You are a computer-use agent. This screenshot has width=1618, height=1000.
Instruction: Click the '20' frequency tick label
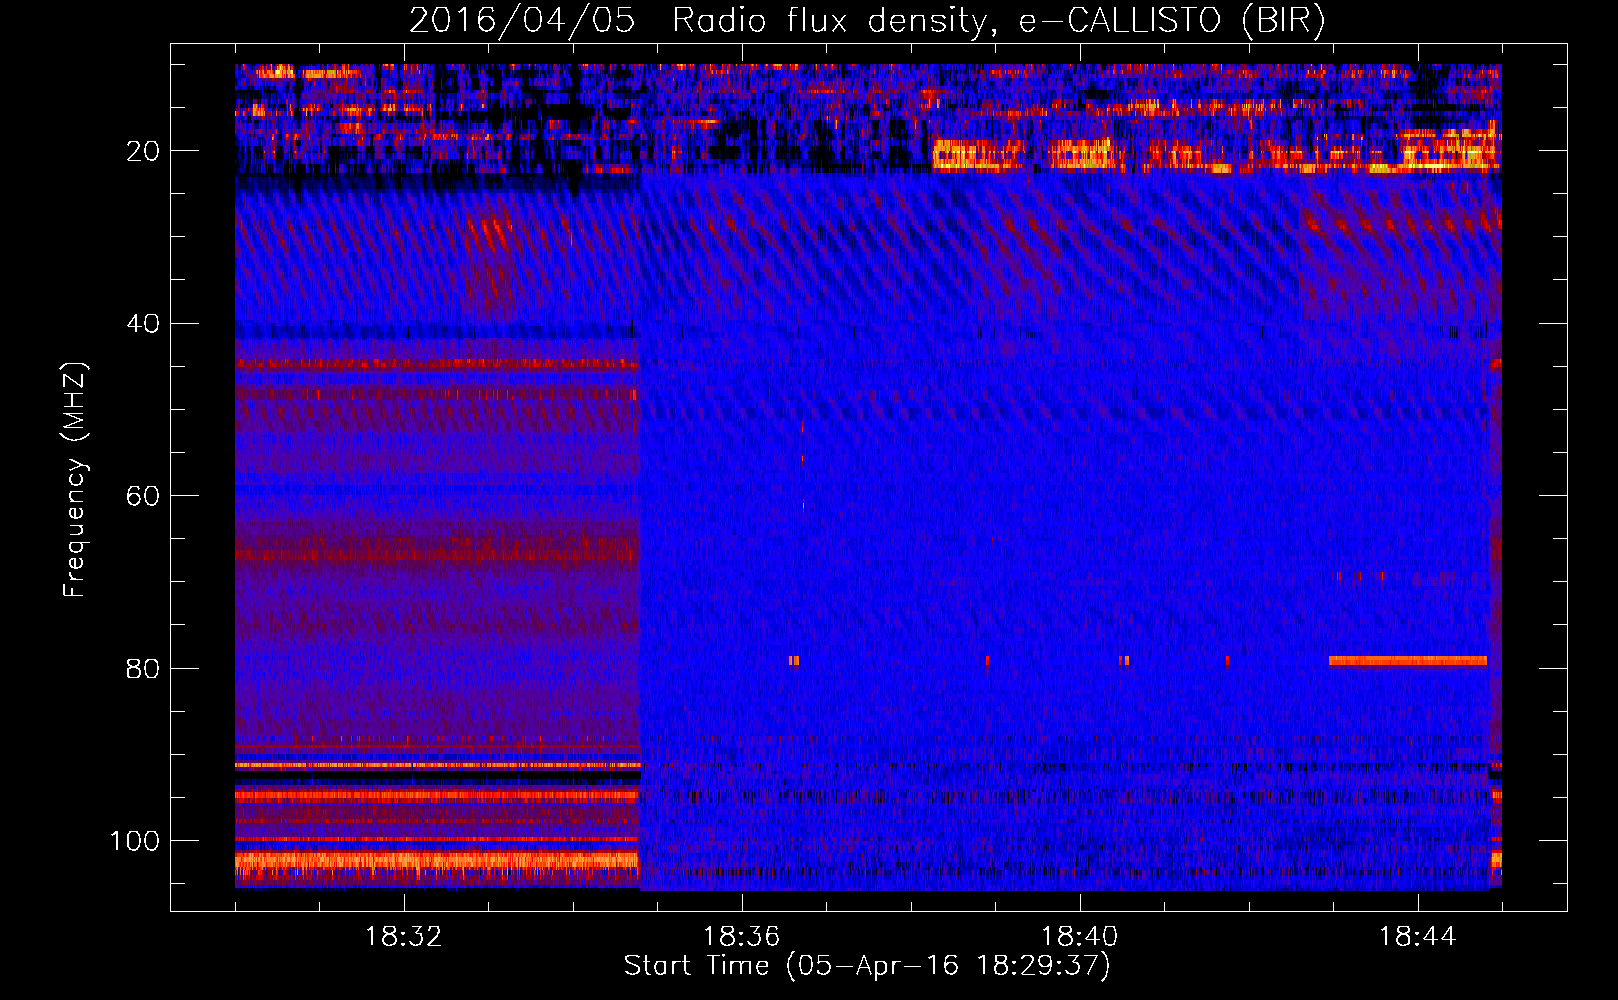(x=142, y=151)
